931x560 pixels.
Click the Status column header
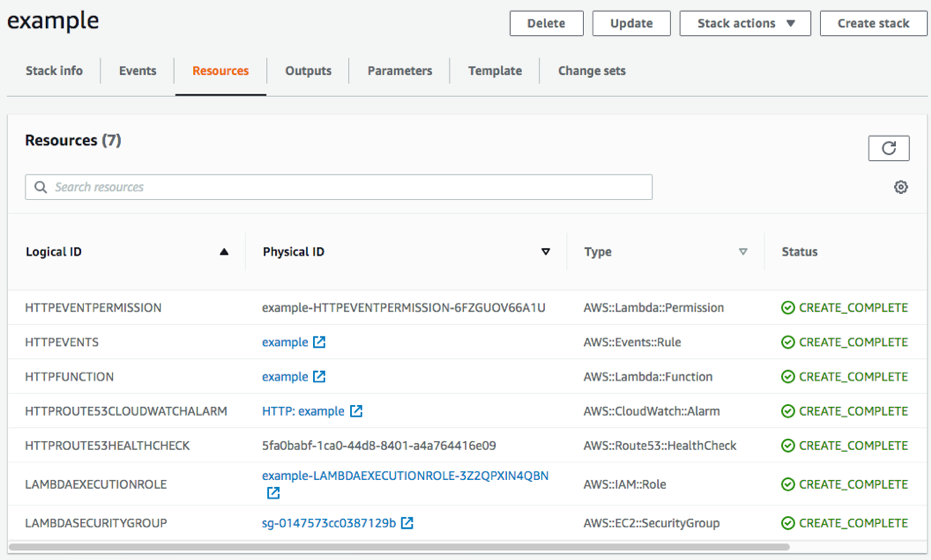pos(799,252)
